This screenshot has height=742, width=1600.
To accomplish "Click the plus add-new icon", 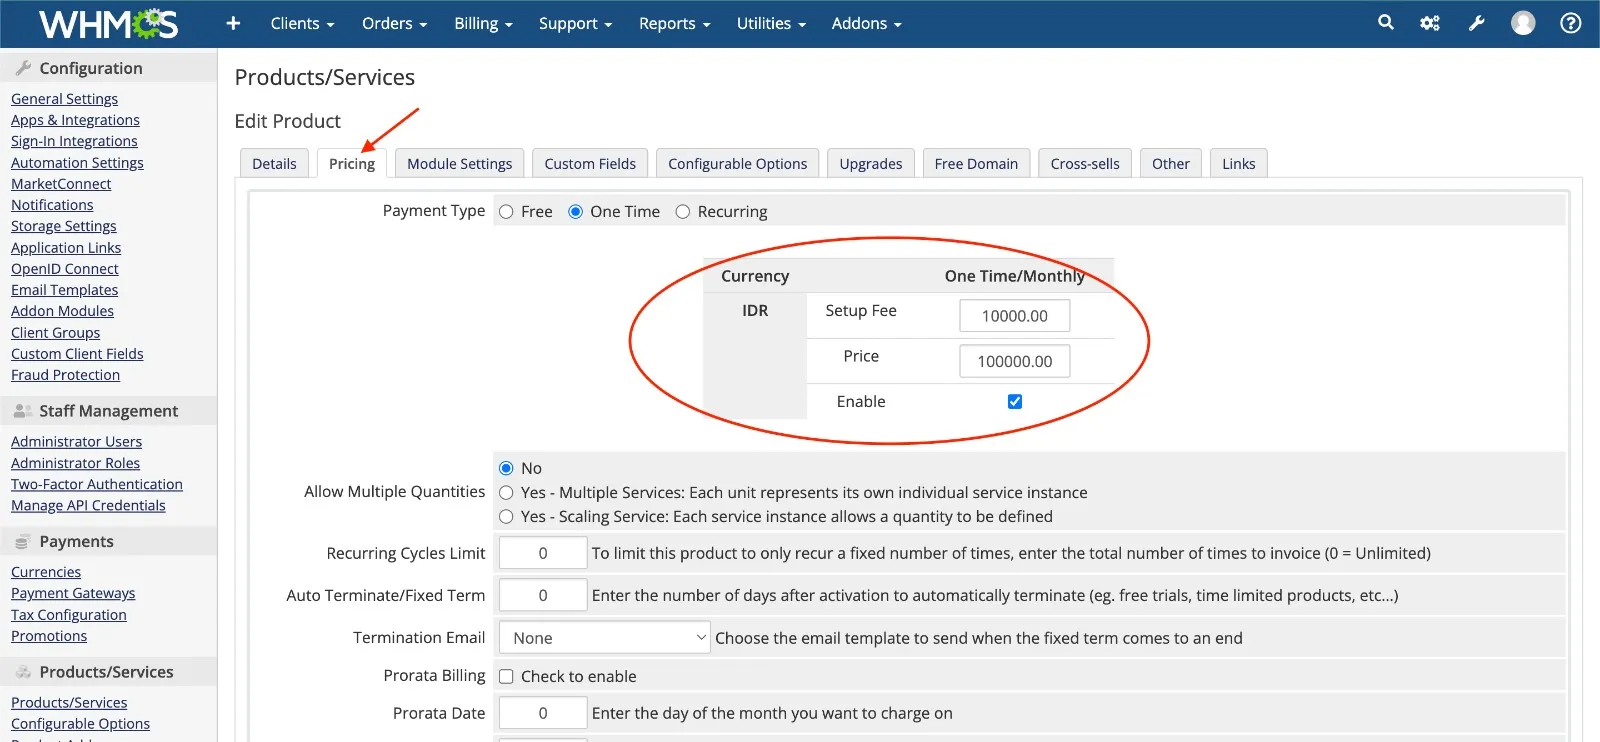I will pos(233,23).
